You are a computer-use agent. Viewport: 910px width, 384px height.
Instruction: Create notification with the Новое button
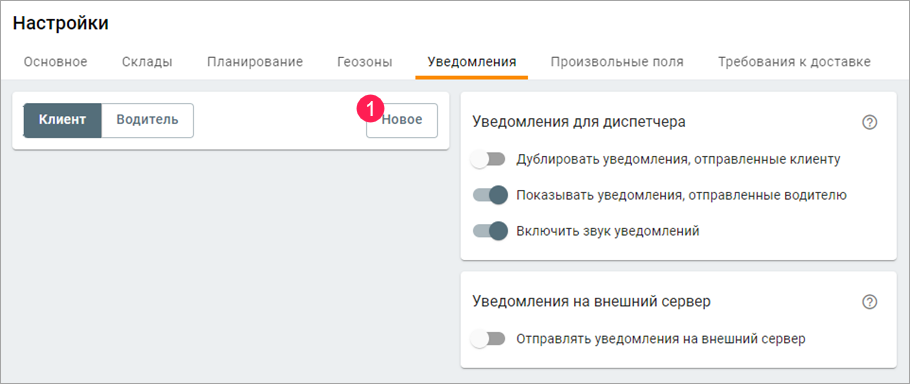click(402, 120)
